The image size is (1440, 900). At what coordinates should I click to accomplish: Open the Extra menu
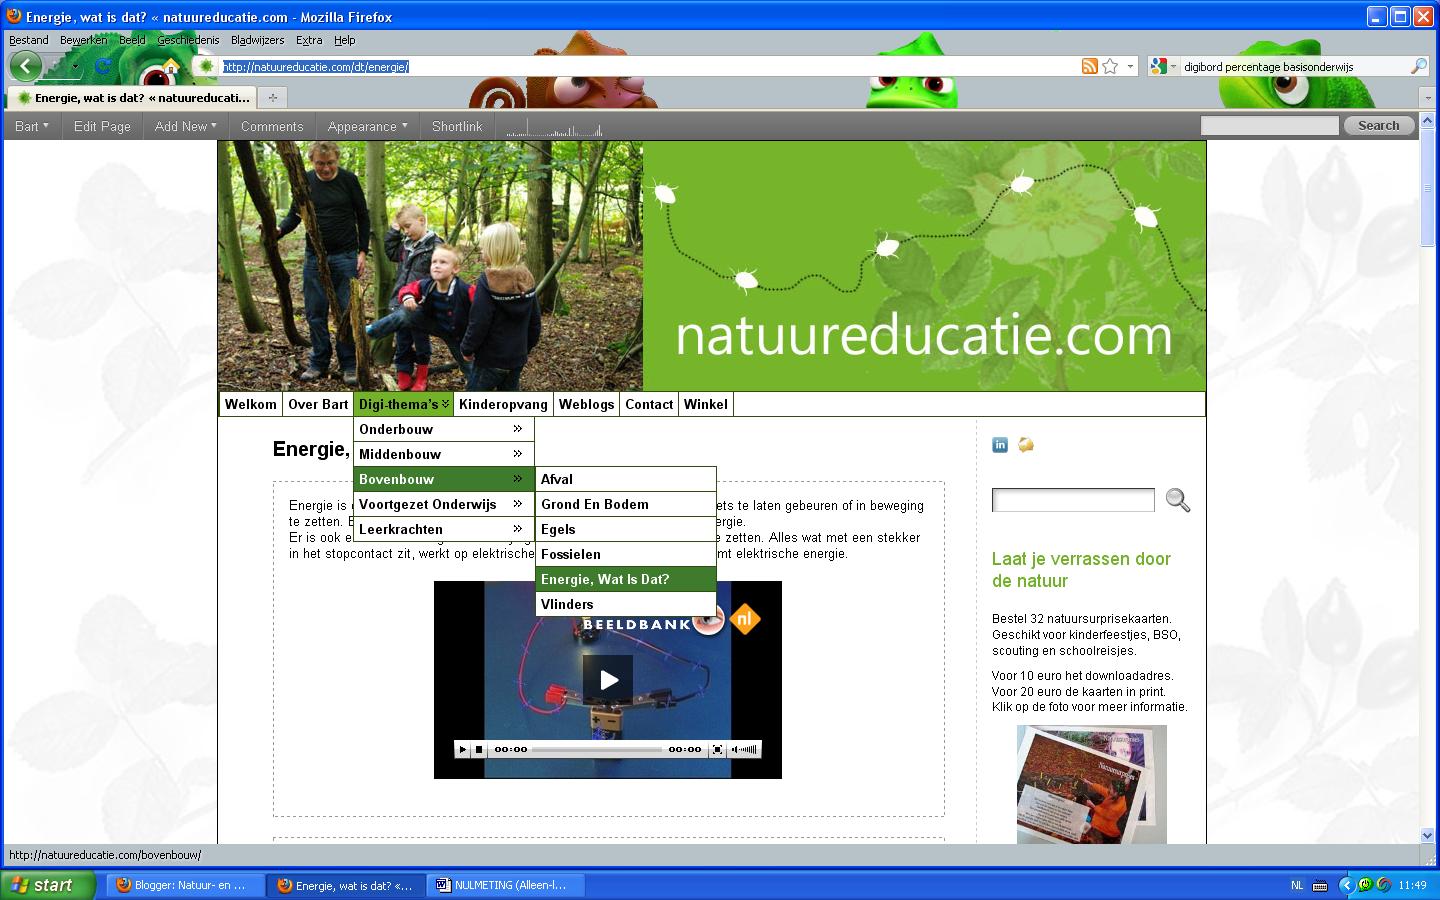[x=309, y=40]
